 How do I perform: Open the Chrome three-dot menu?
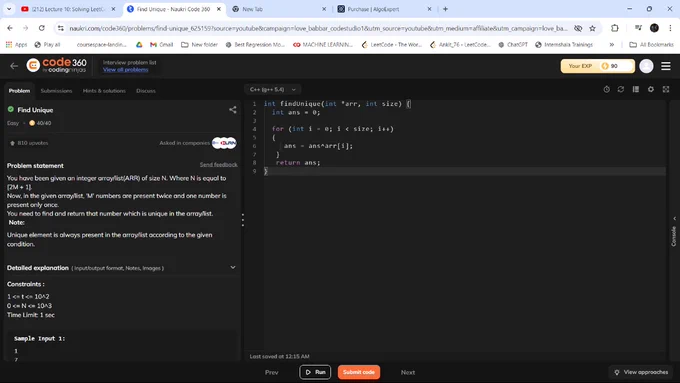tap(670, 28)
